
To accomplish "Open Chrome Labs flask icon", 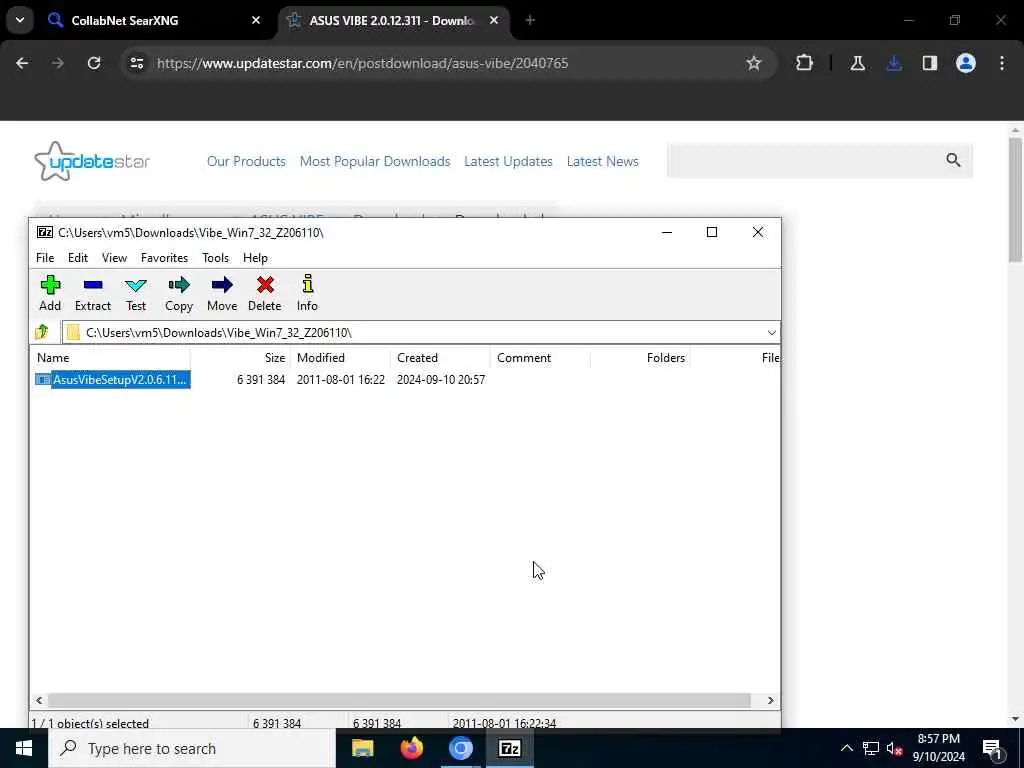I will click(x=858, y=63).
